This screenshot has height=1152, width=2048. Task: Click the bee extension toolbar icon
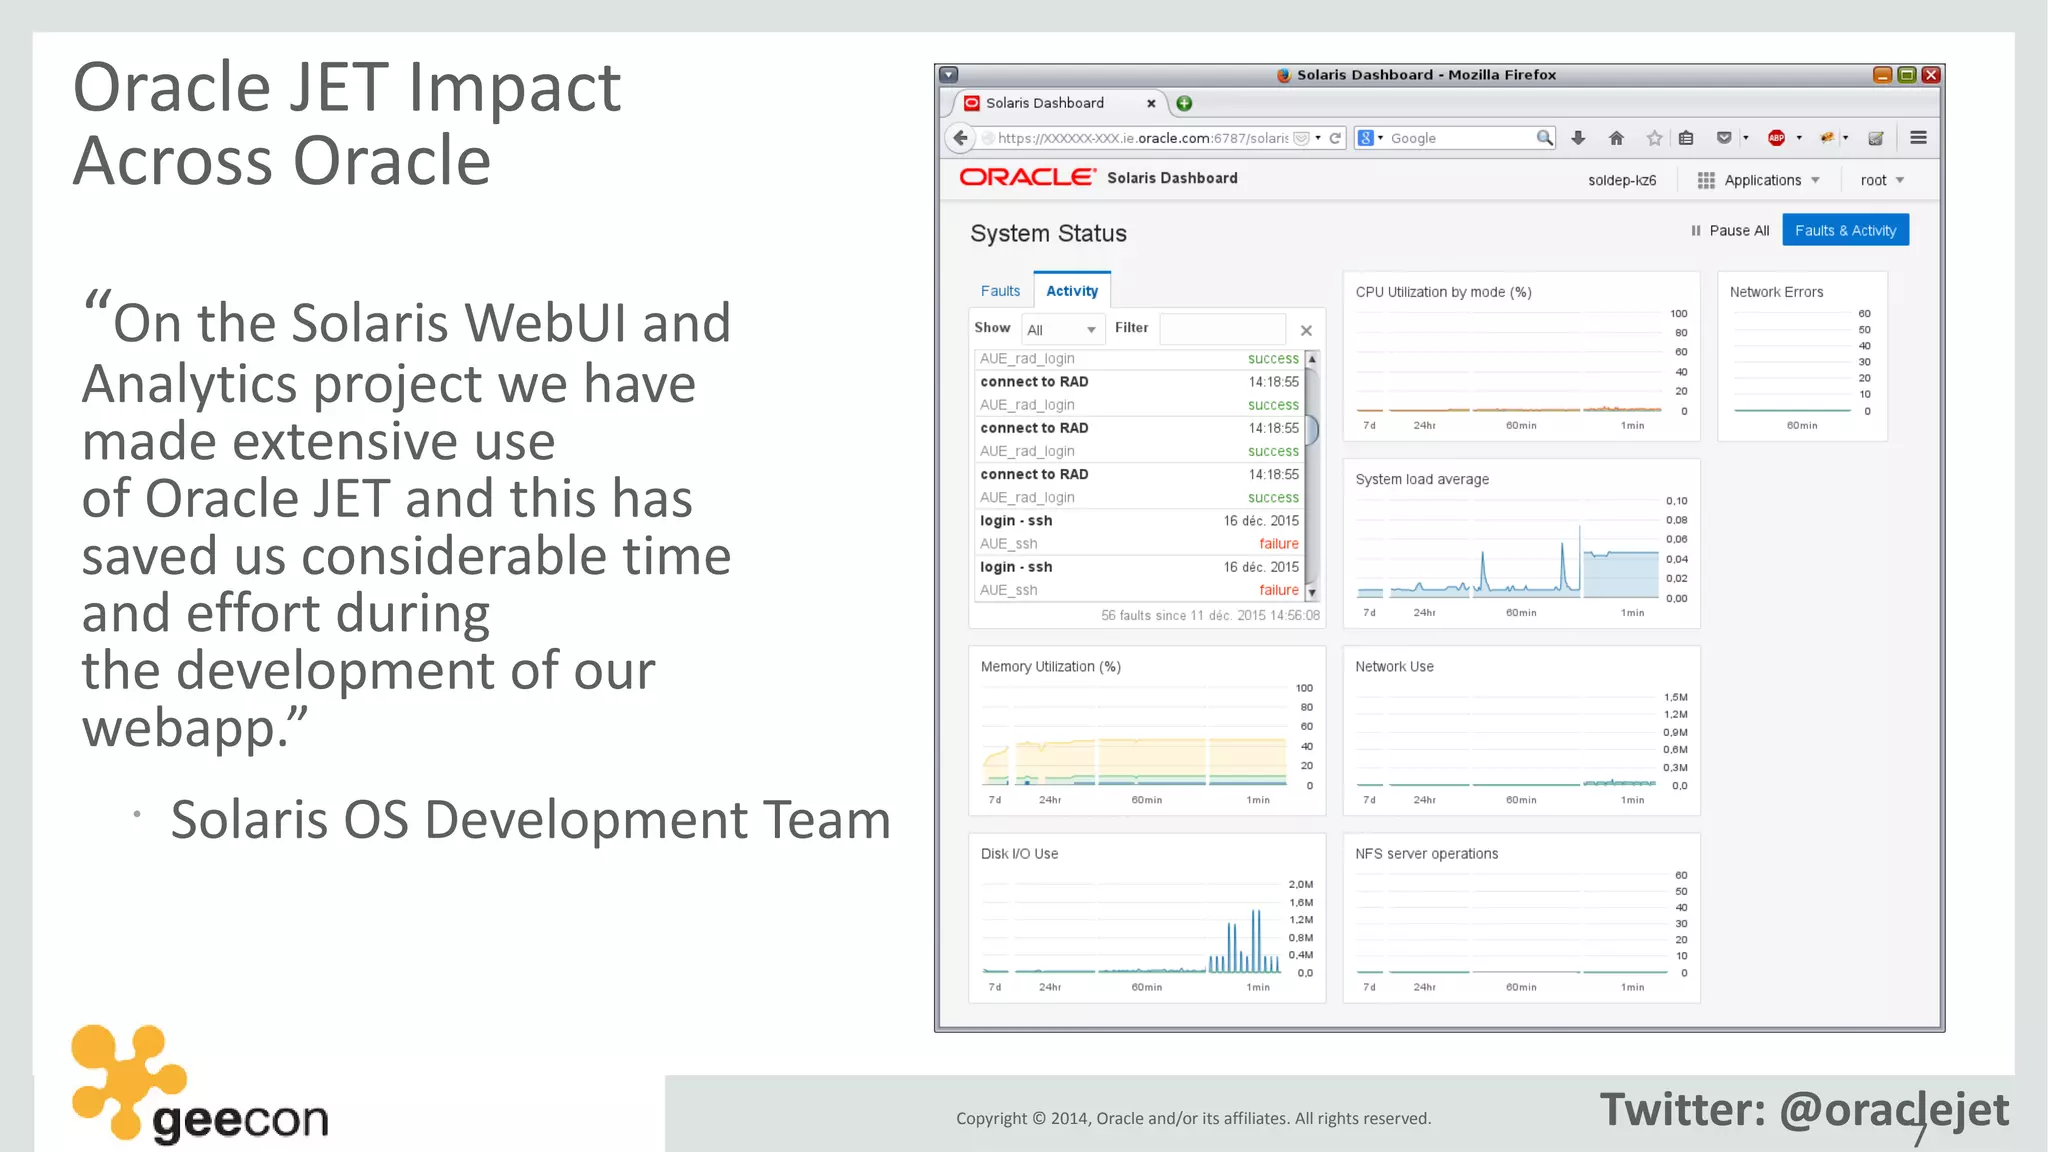pyautogui.click(x=1827, y=138)
